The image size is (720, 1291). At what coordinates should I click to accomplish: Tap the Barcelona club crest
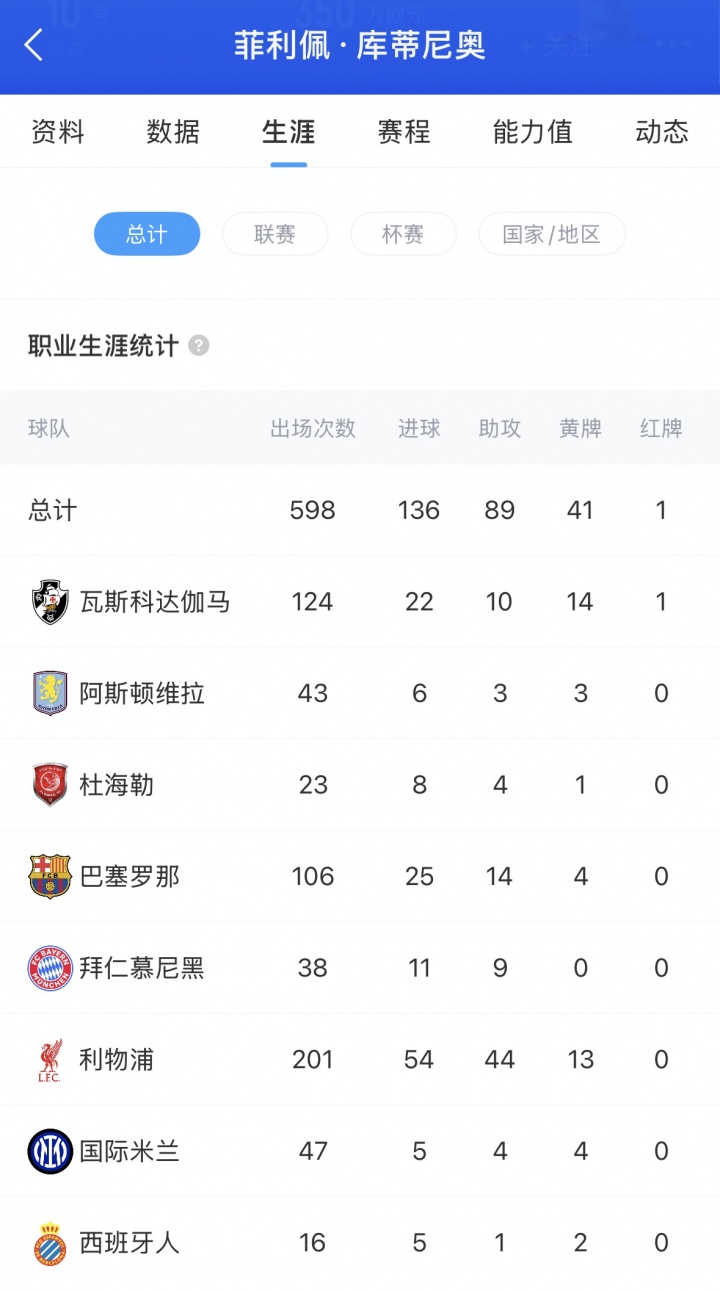click(x=50, y=877)
